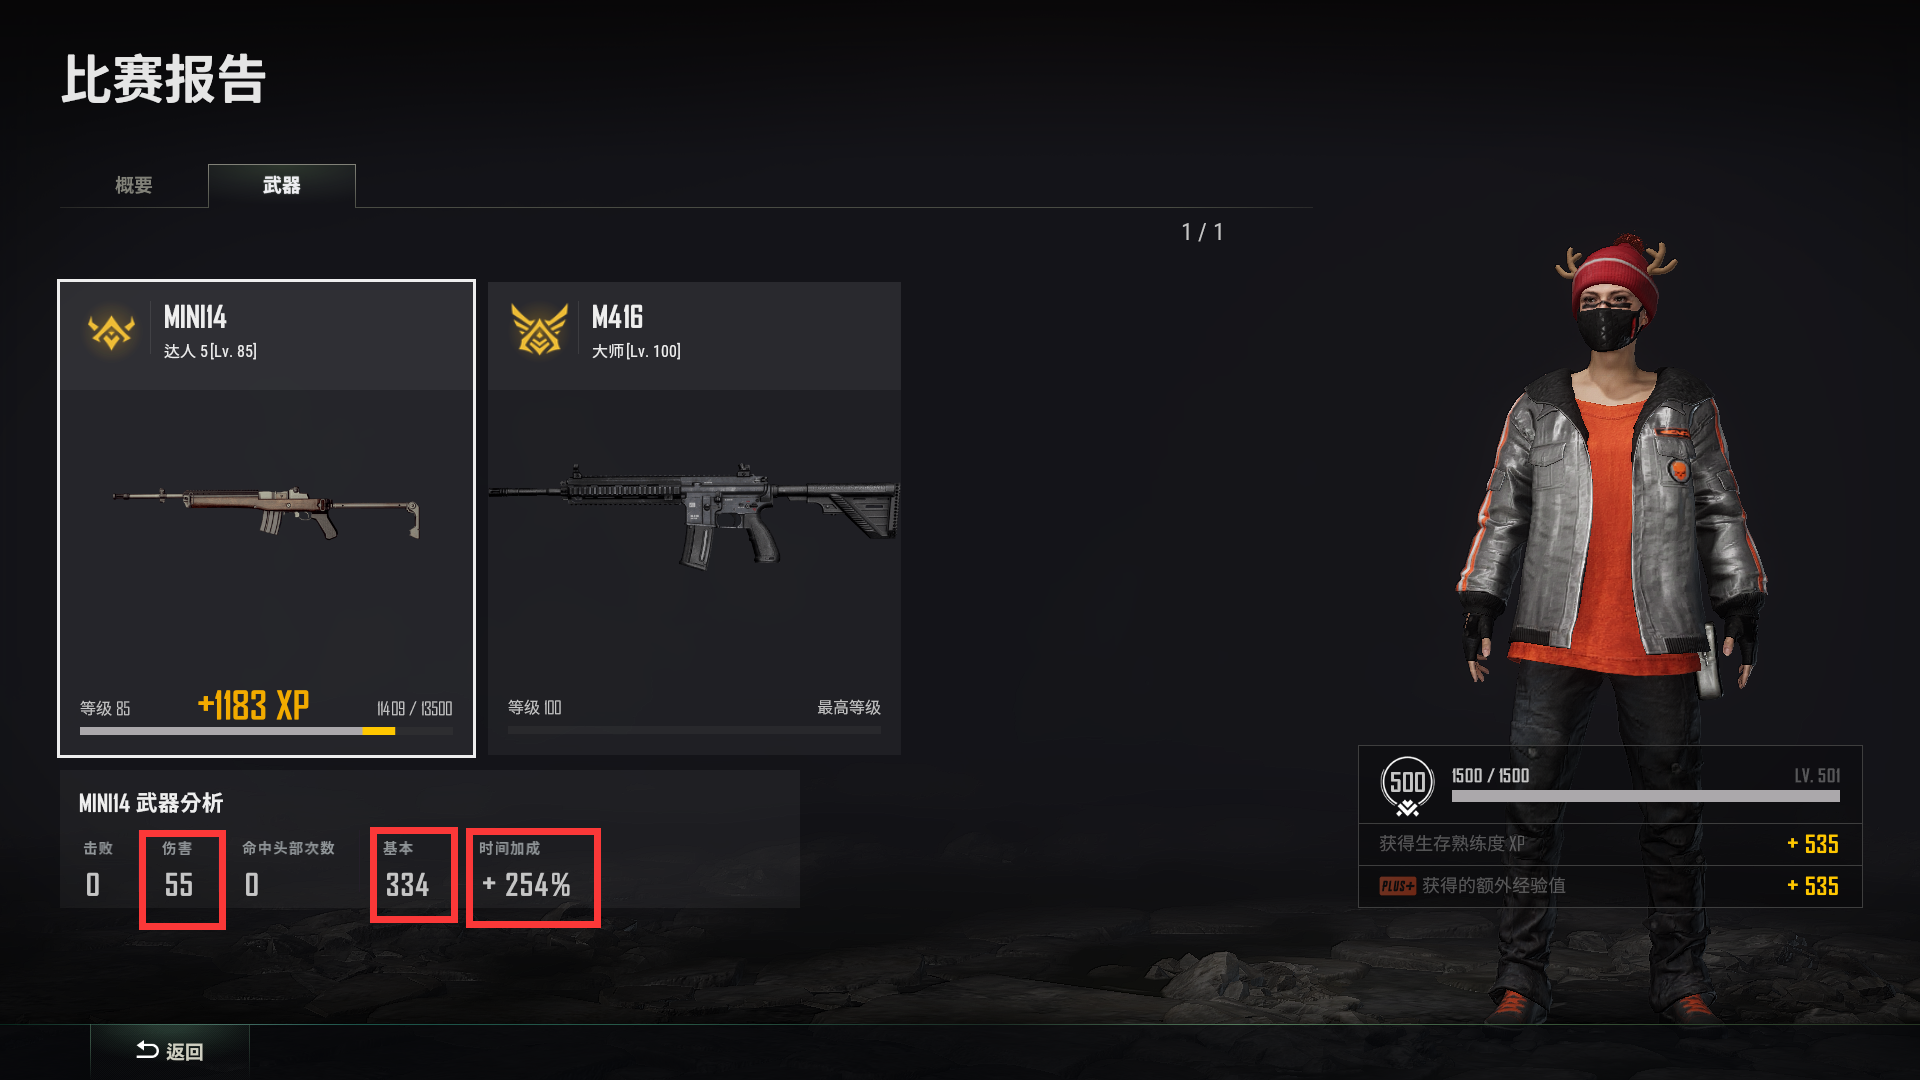Viewport: 1920px width, 1080px height.
Task: Switch to the 概要 overview tab
Action: click(134, 186)
